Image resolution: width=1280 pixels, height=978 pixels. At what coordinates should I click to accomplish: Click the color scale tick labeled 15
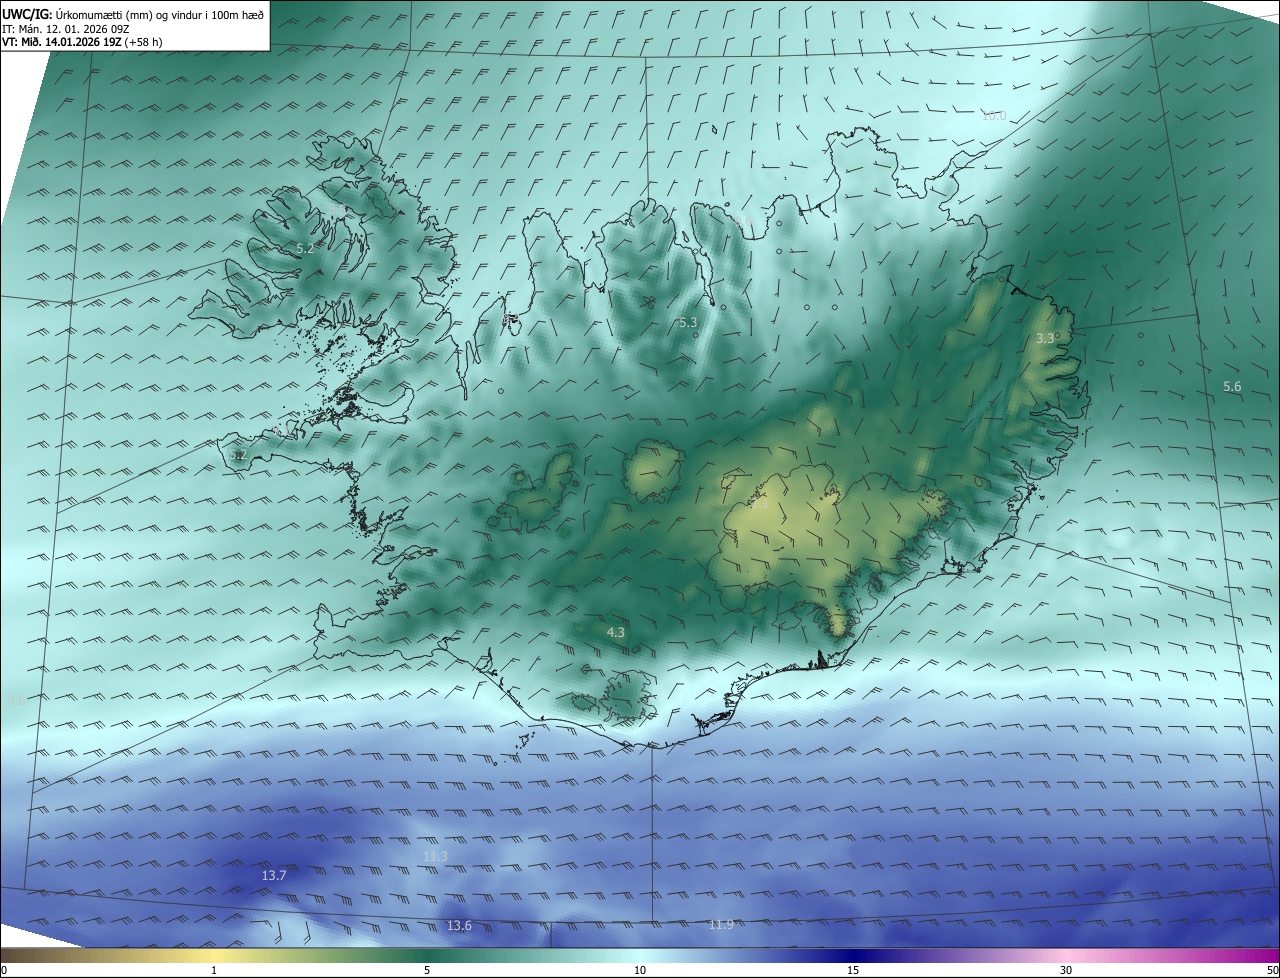click(853, 970)
